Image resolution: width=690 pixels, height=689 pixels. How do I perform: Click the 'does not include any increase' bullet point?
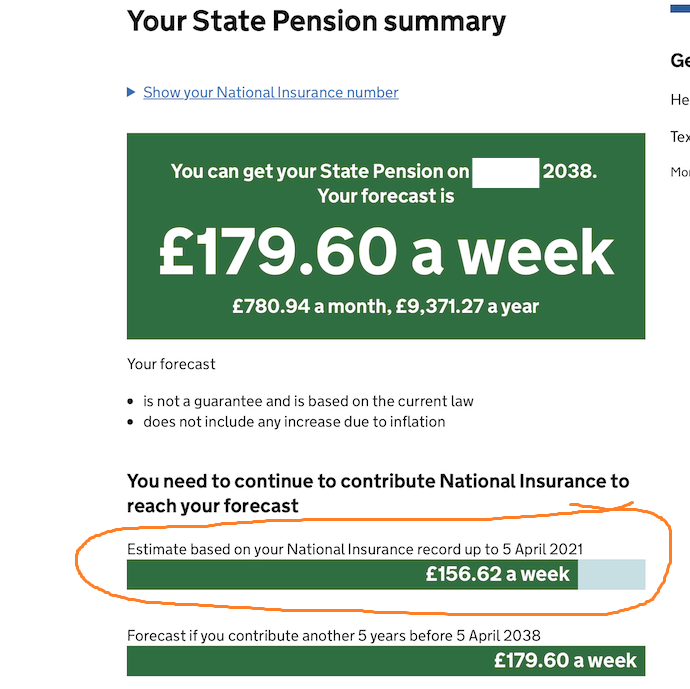[294, 421]
